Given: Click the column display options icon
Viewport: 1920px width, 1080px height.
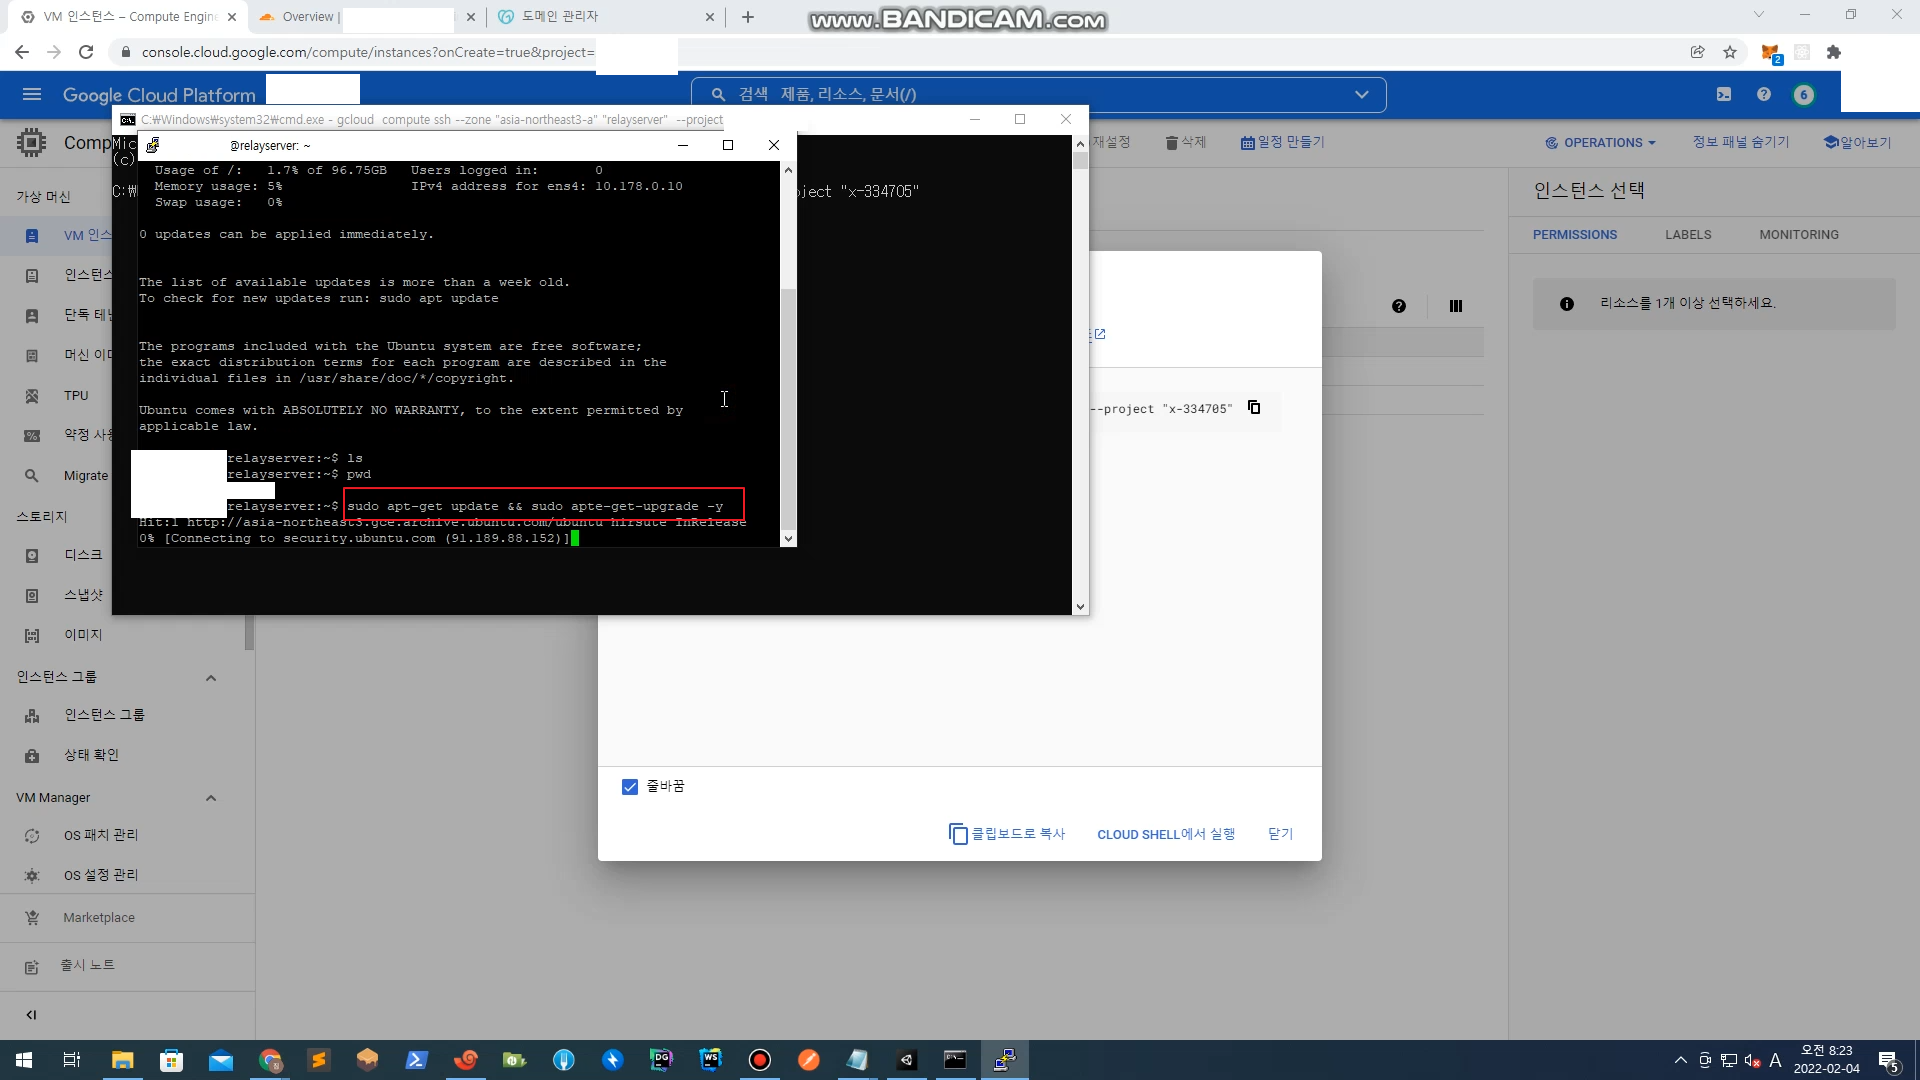Looking at the screenshot, I should [1456, 306].
